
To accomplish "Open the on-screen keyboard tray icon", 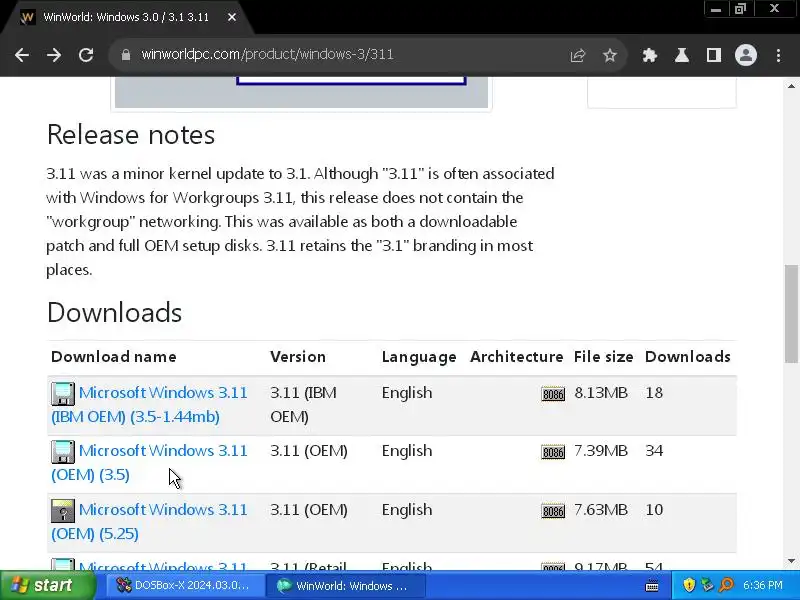I will click(652, 585).
